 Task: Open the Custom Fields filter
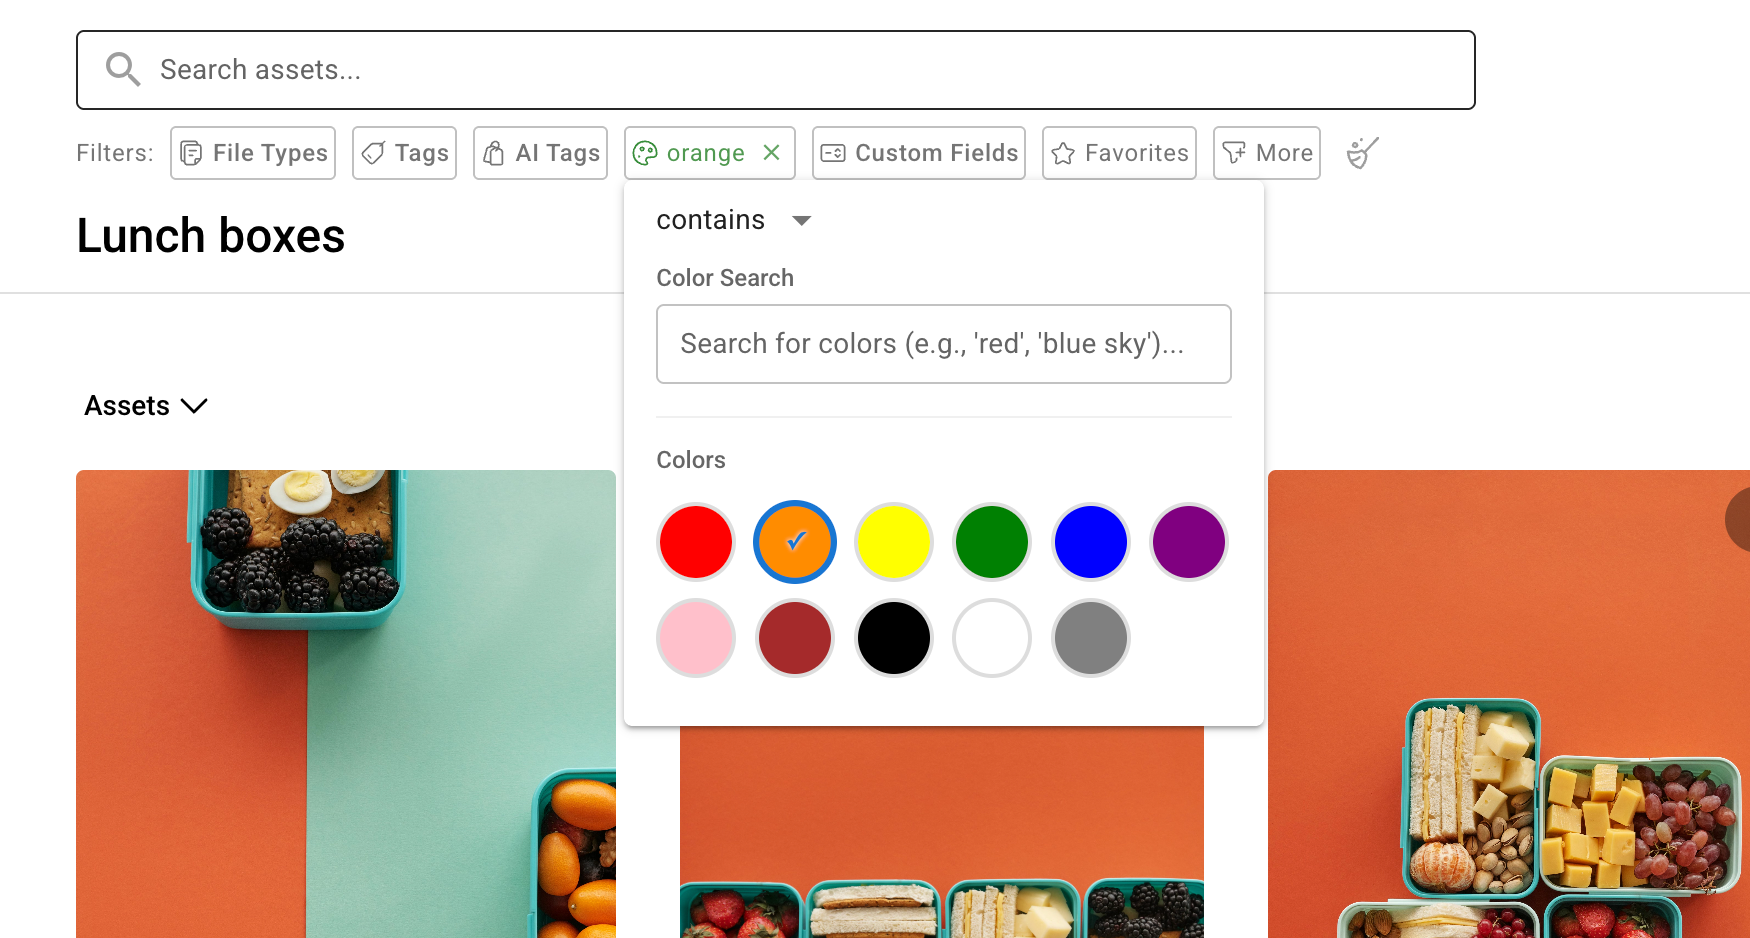pyautogui.click(x=917, y=152)
